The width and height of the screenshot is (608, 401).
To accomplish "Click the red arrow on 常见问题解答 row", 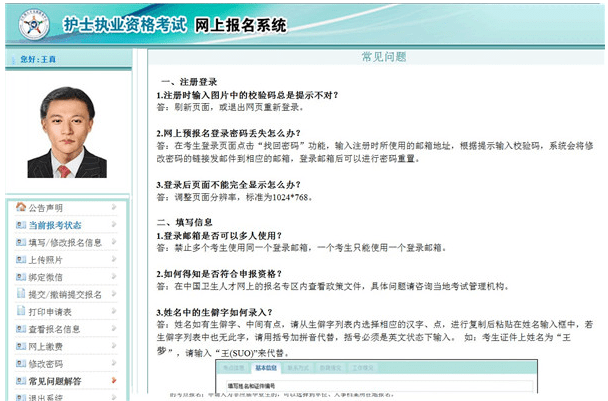I will point(114,380).
